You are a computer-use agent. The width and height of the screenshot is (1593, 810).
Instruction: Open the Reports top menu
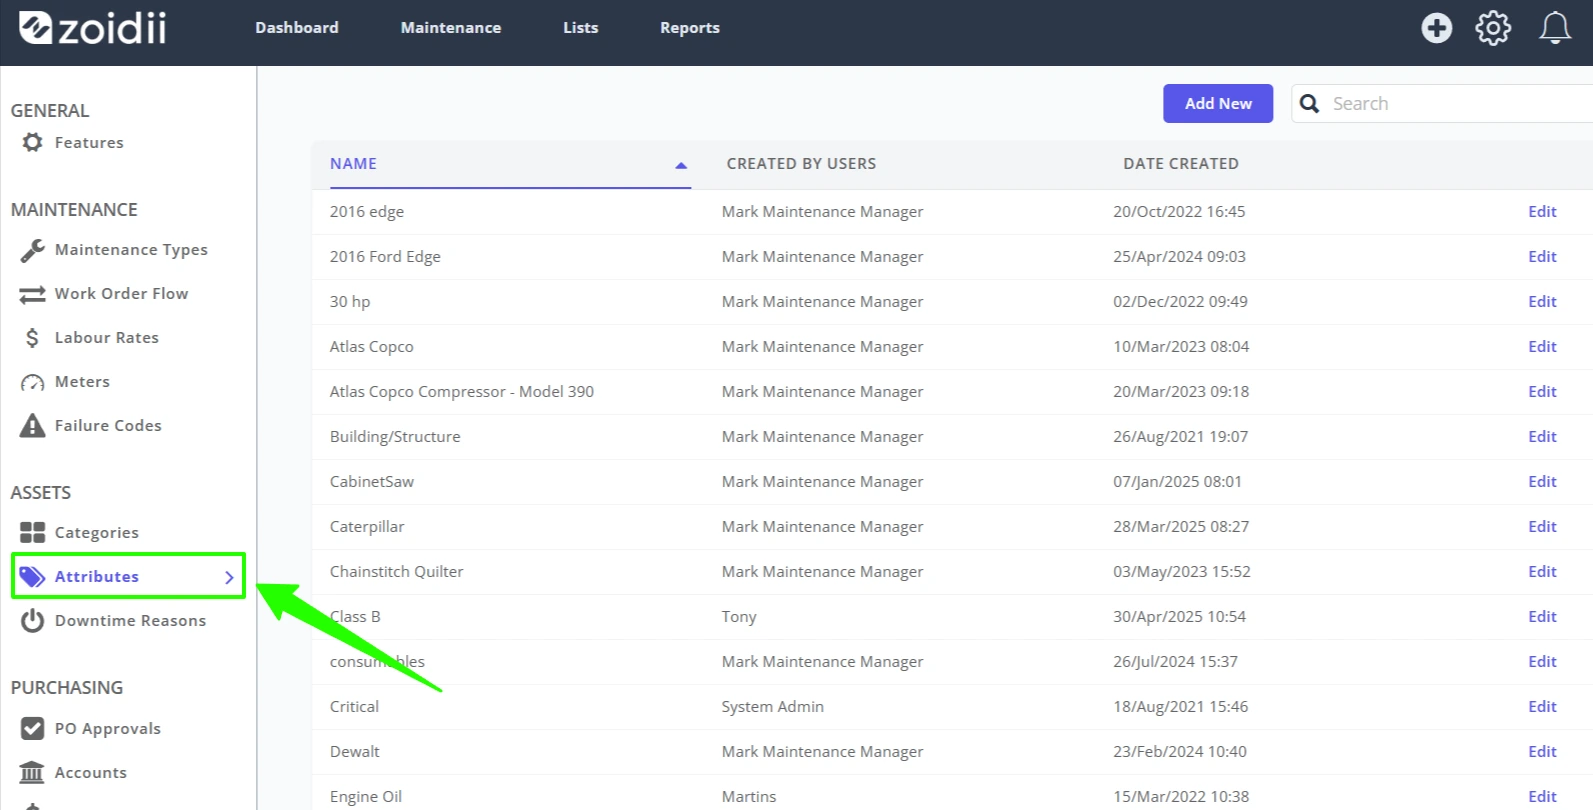click(x=690, y=28)
